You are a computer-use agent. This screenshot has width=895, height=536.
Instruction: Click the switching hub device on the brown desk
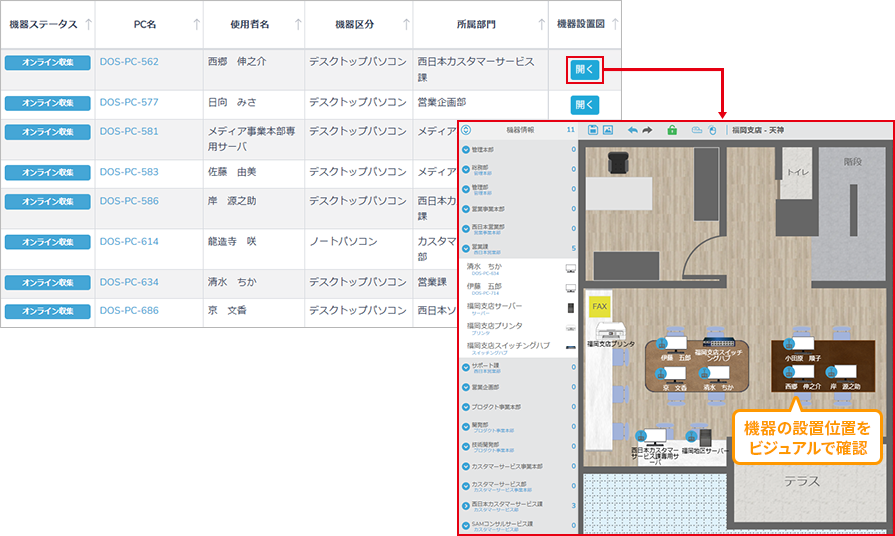pos(718,342)
